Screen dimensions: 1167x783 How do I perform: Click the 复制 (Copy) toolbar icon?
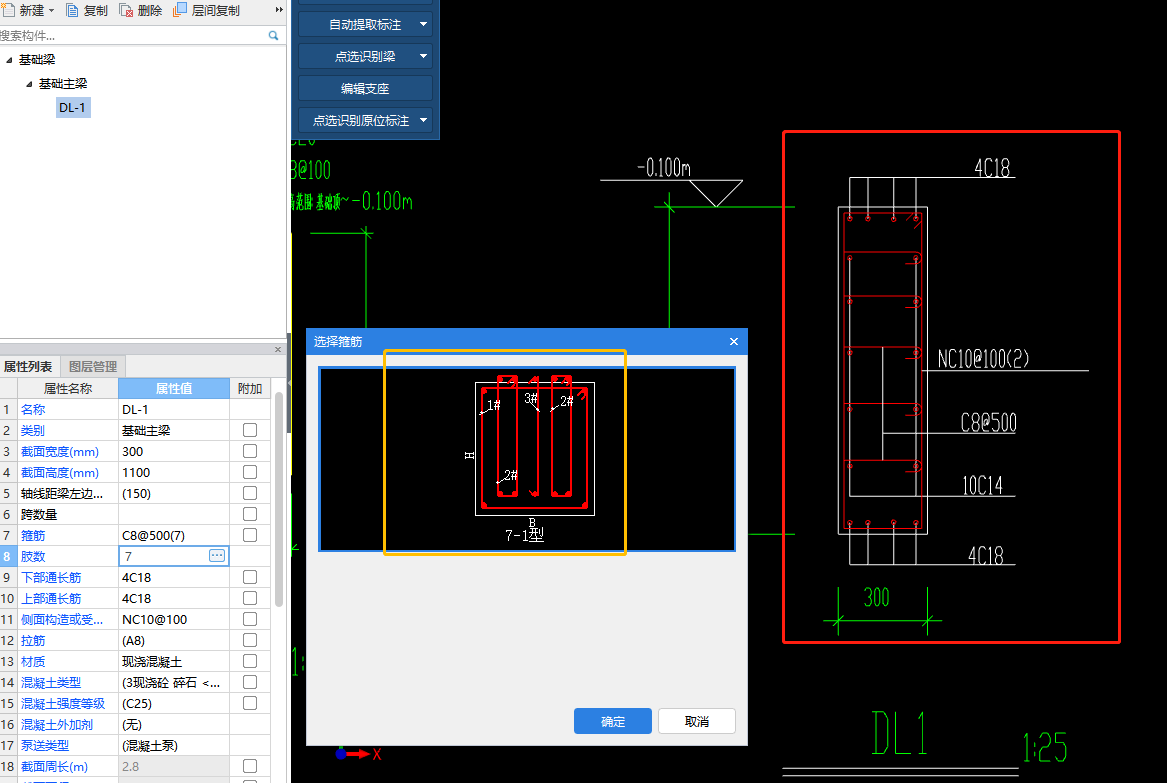pyautogui.click(x=72, y=10)
